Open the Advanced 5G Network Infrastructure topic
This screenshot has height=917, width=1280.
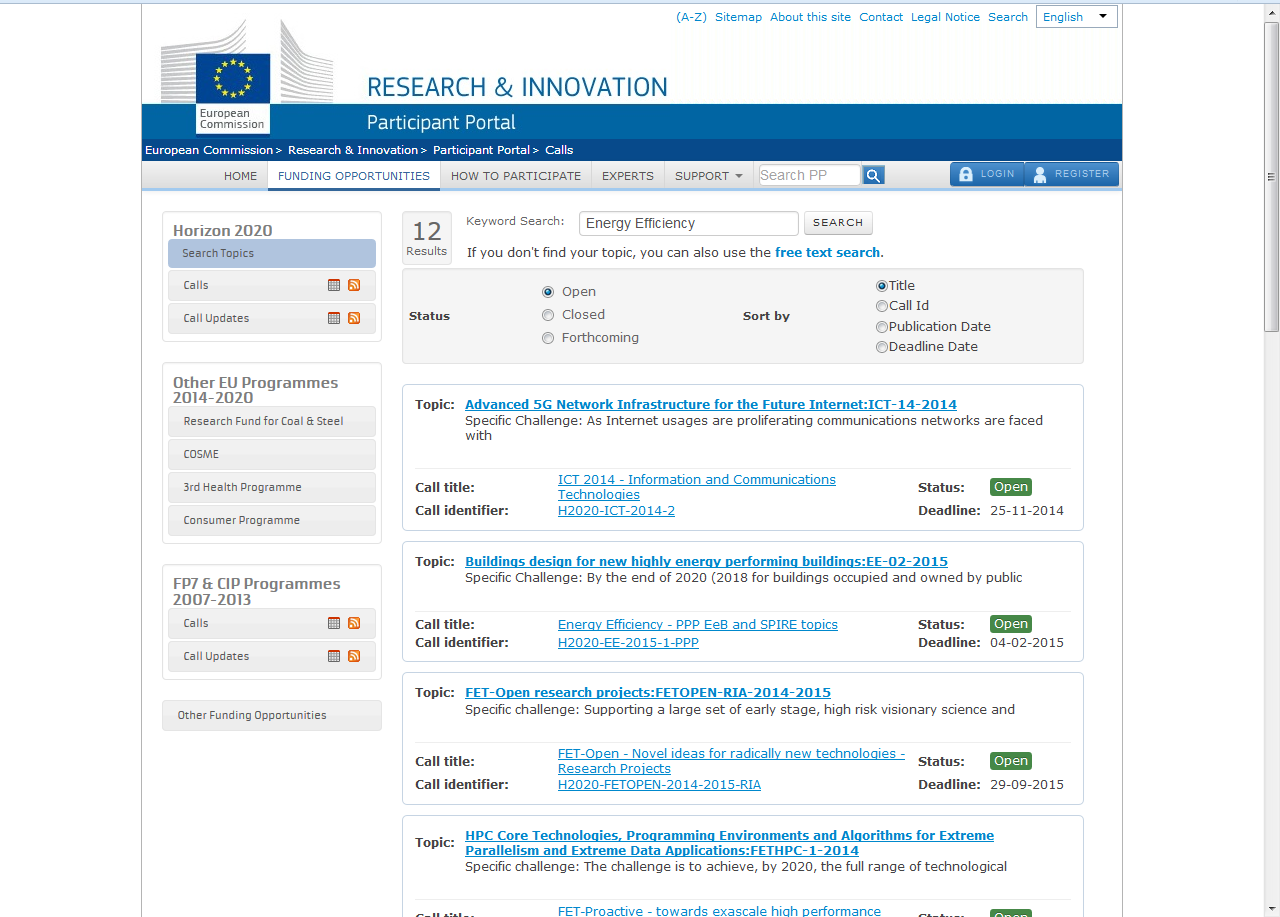711,405
